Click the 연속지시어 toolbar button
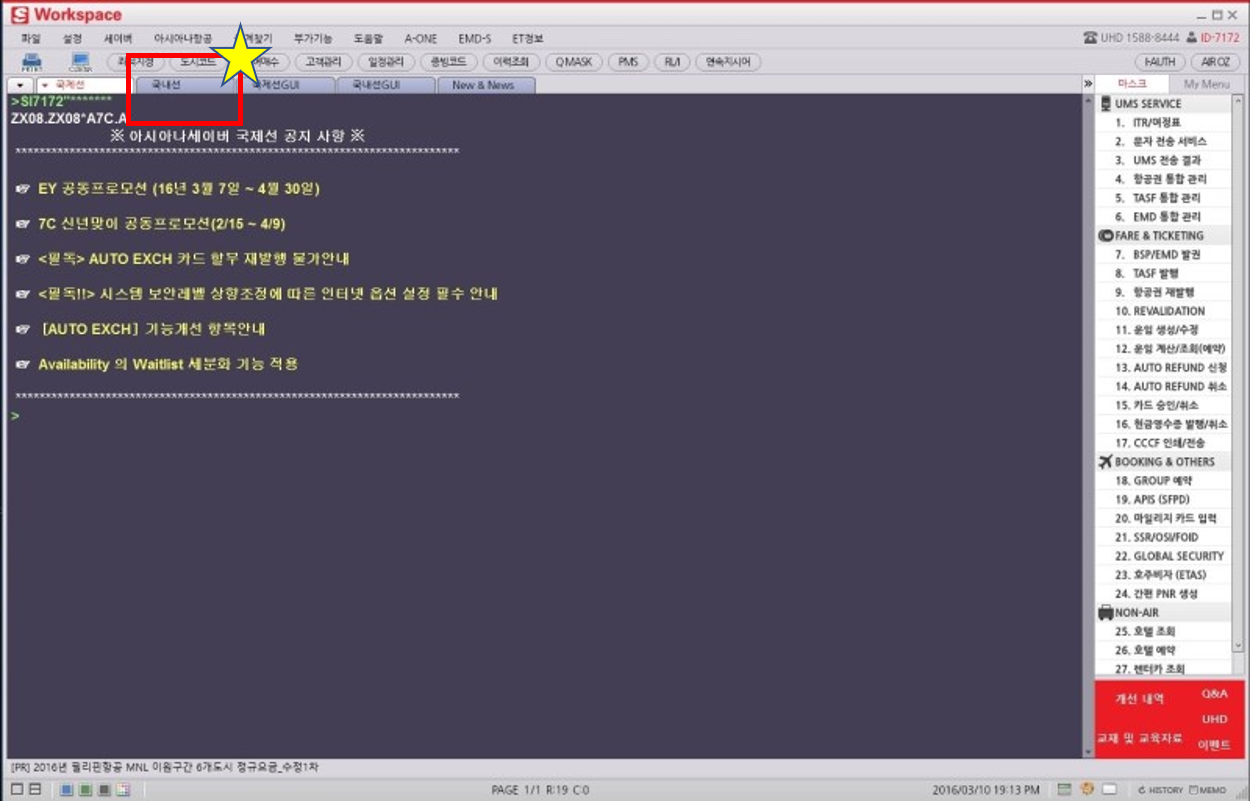Image resolution: width=1250 pixels, height=801 pixels. 728,62
